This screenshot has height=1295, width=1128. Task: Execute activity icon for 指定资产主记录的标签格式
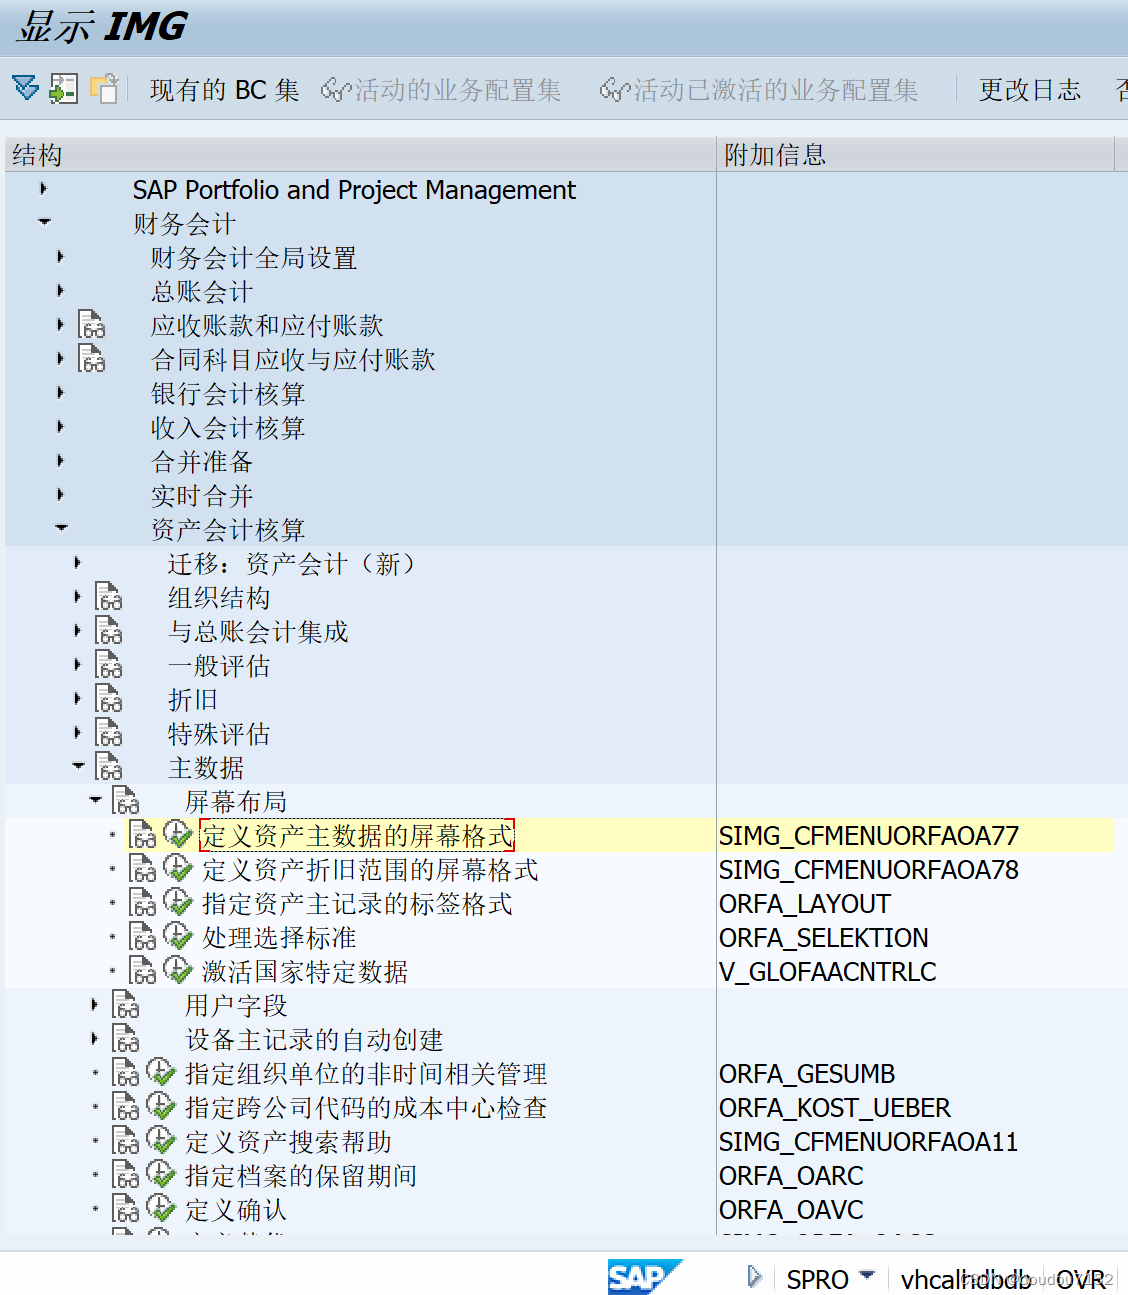click(x=178, y=902)
